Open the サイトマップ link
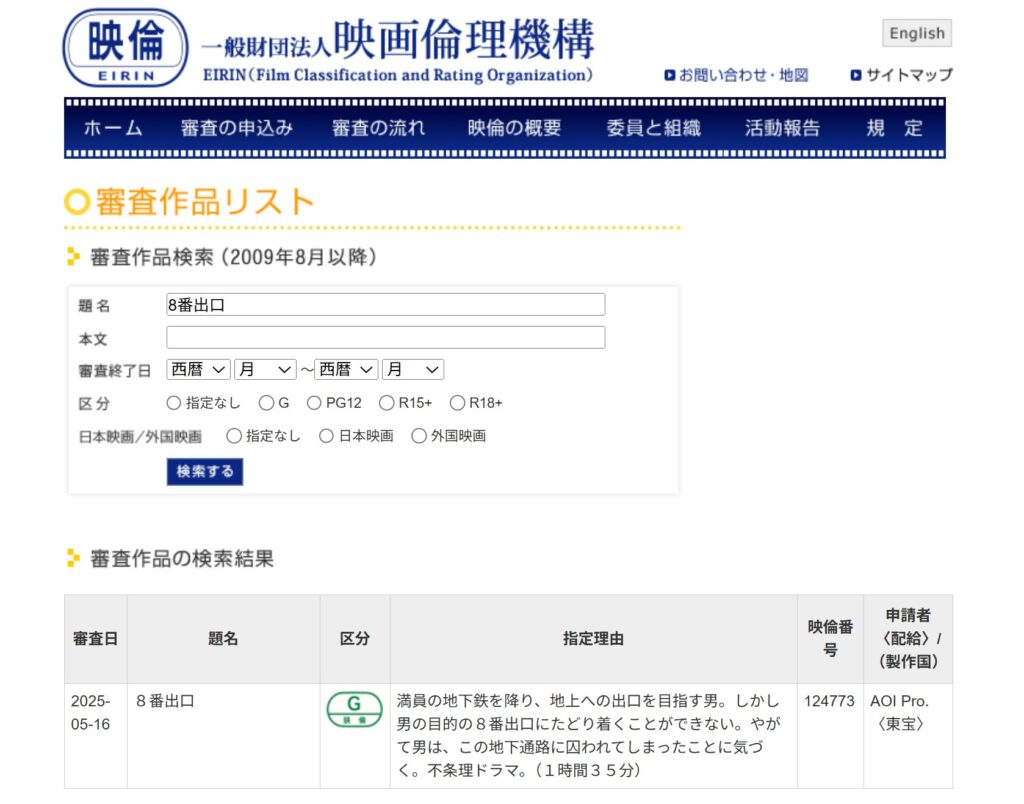This screenshot has height=804, width=1024. (909, 75)
